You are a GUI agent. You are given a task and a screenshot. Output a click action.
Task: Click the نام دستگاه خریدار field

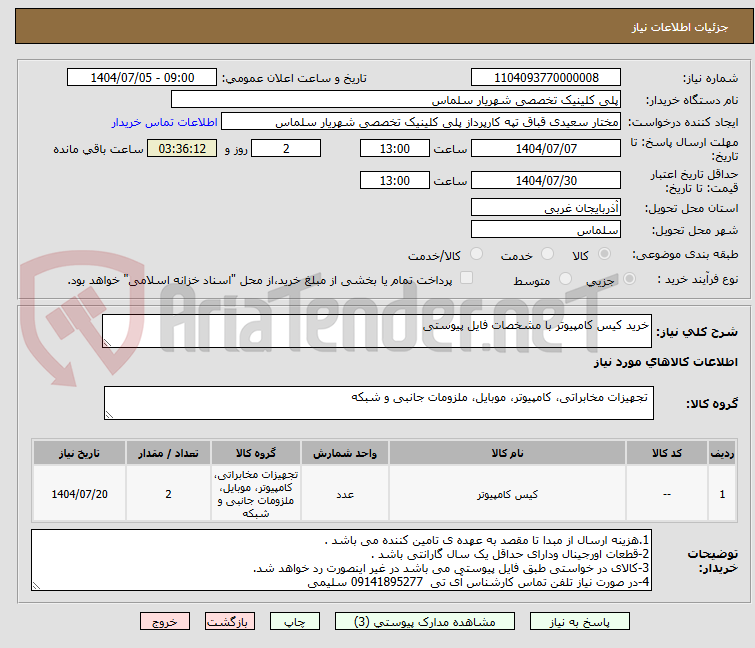pos(396,100)
